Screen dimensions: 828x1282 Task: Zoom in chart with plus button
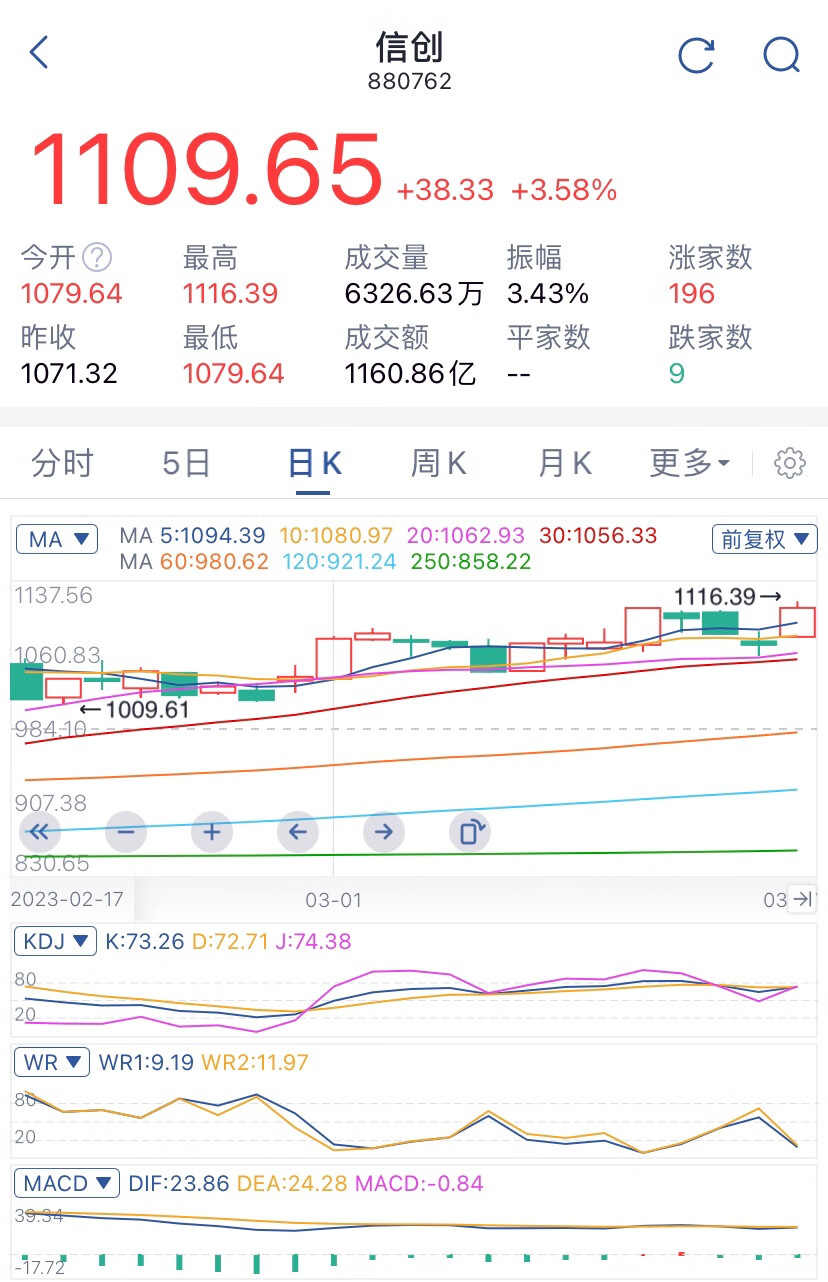[x=212, y=831]
